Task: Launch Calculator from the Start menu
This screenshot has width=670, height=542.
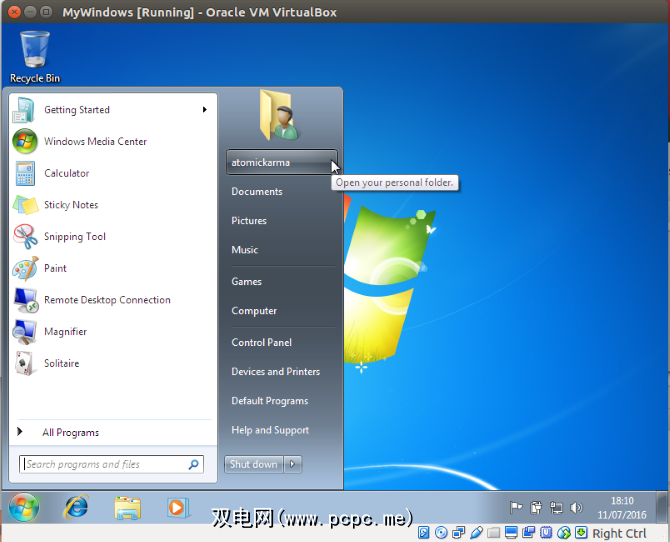Action: tap(113, 173)
